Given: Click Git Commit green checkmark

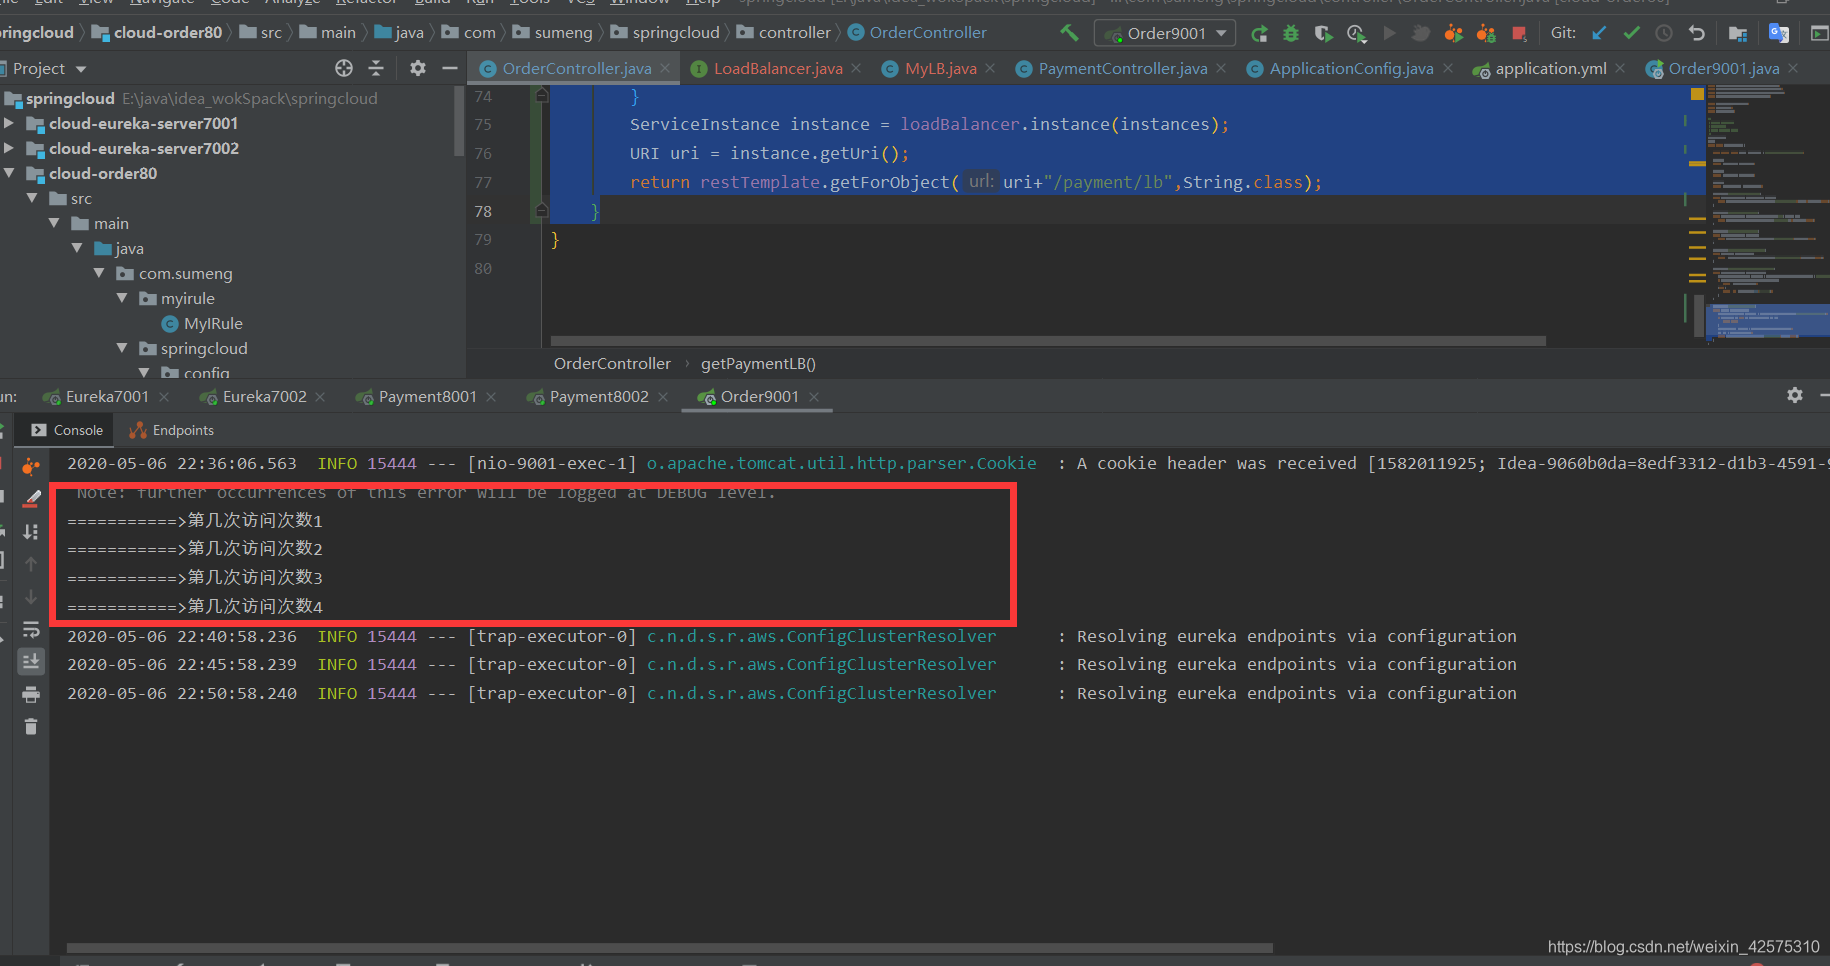Looking at the screenshot, I should 1631,33.
